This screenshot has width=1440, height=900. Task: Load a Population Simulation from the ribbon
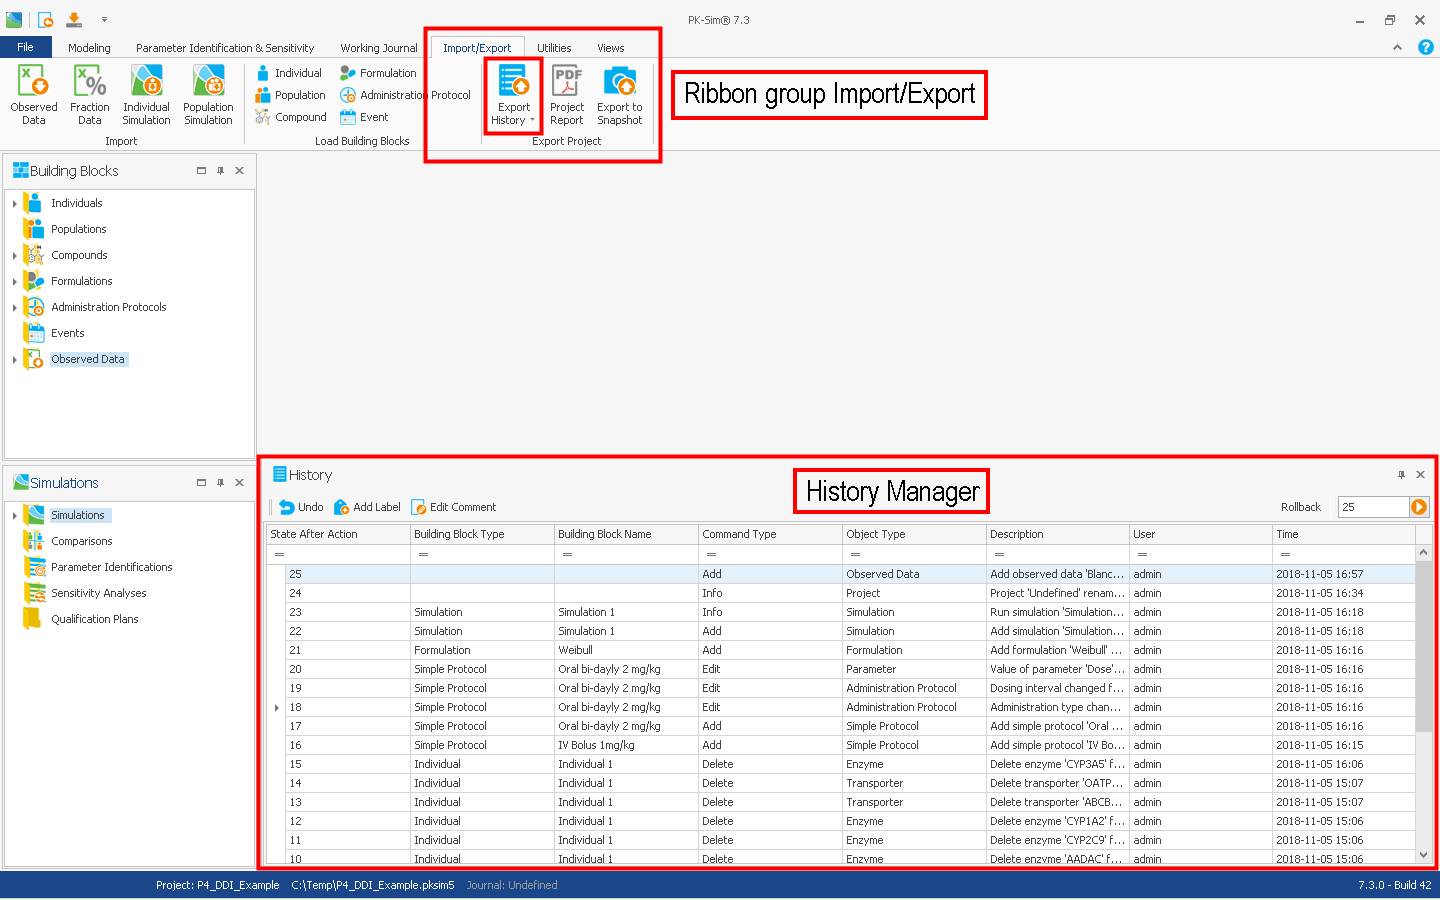(208, 95)
